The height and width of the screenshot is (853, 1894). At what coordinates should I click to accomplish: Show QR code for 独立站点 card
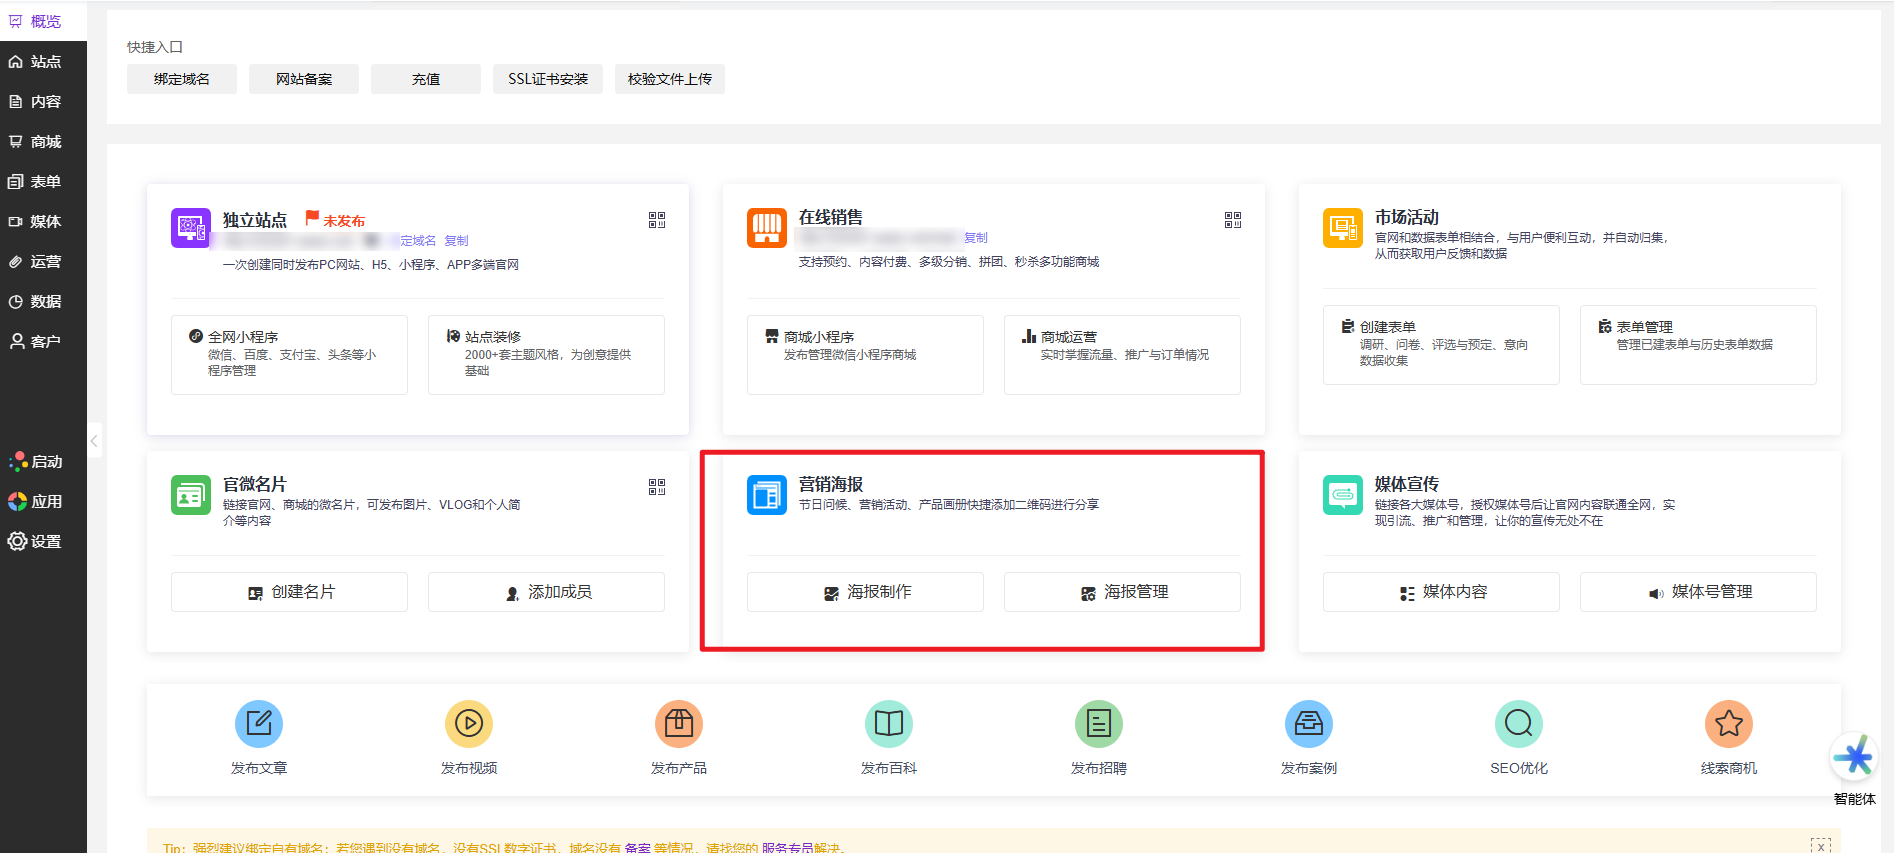tap(657, 220)
